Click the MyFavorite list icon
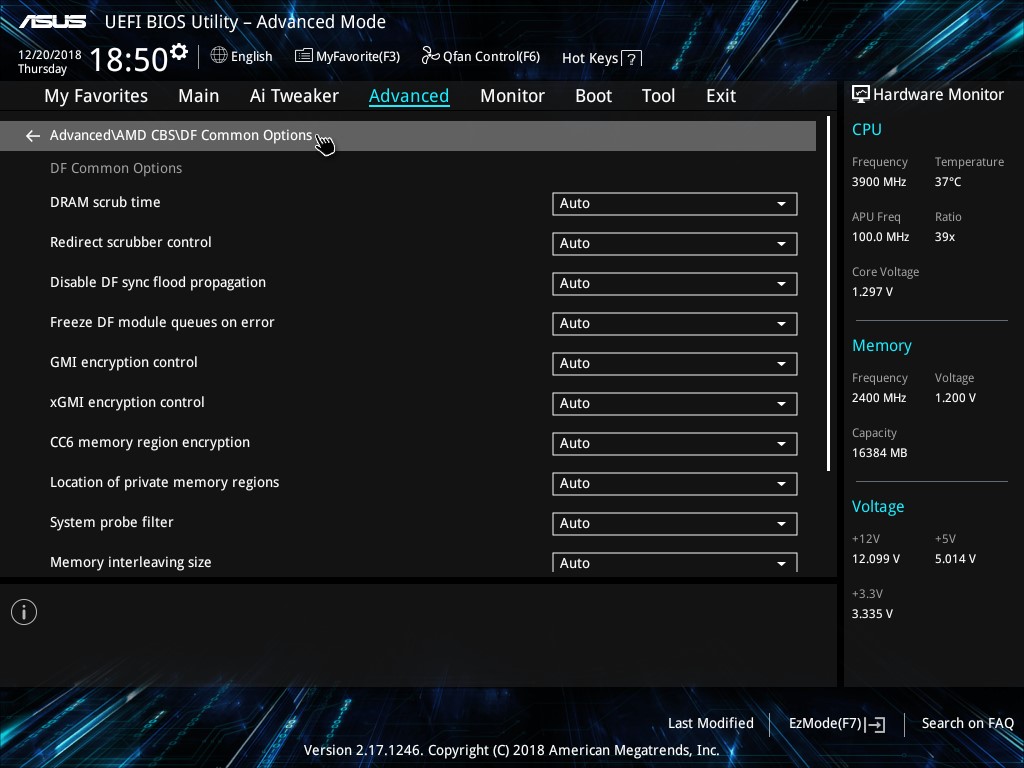The height and width of the screenshot is (768, 1024). point(304,56)
